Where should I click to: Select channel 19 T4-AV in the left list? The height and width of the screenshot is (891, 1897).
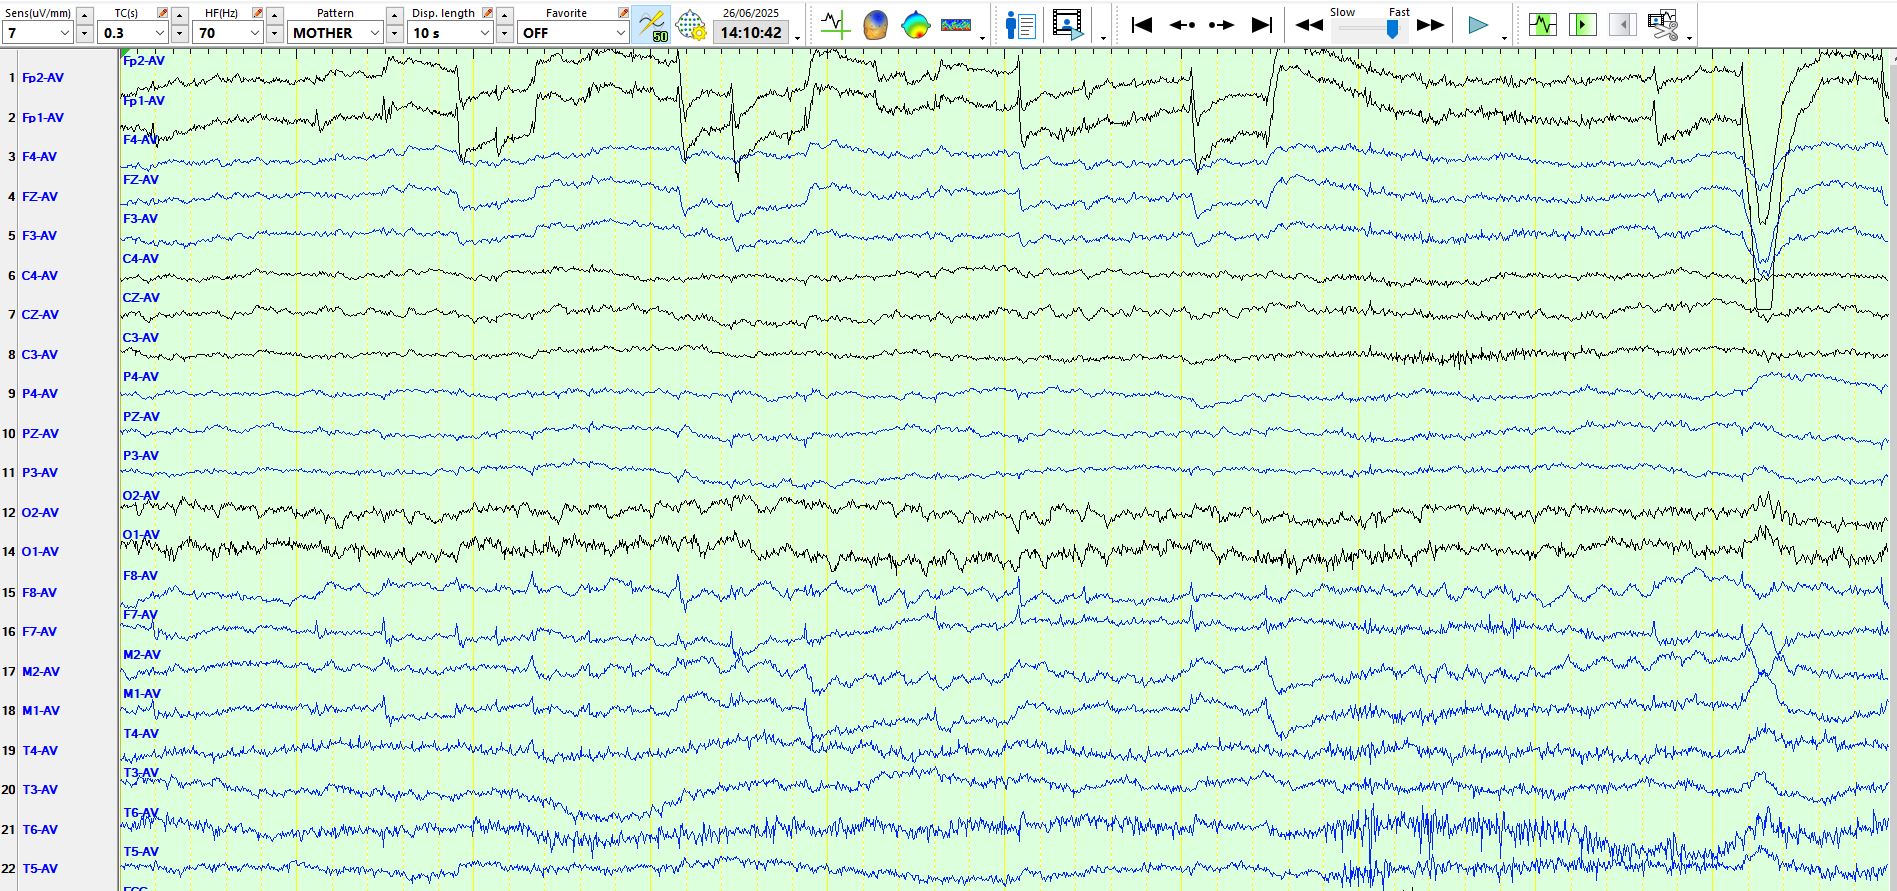pyautogui.click(x=40, y=751)
